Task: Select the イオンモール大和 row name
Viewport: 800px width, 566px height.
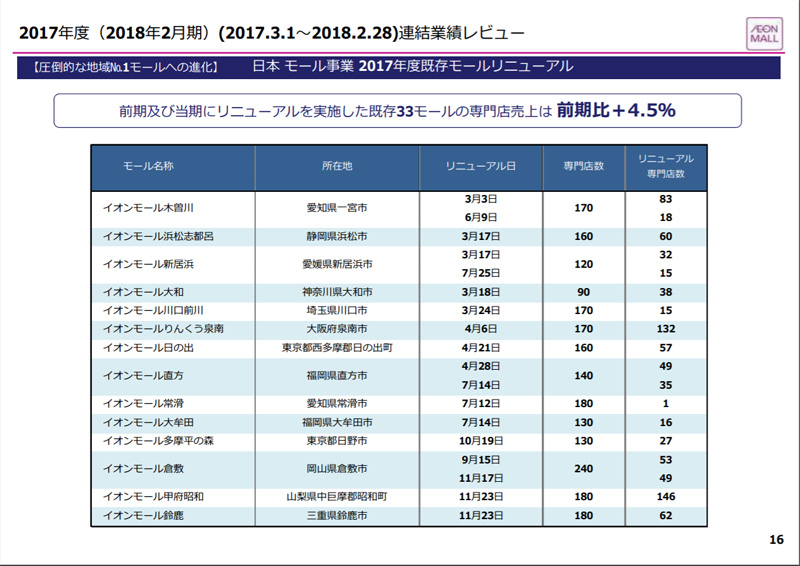Action: tap(143, 292)
